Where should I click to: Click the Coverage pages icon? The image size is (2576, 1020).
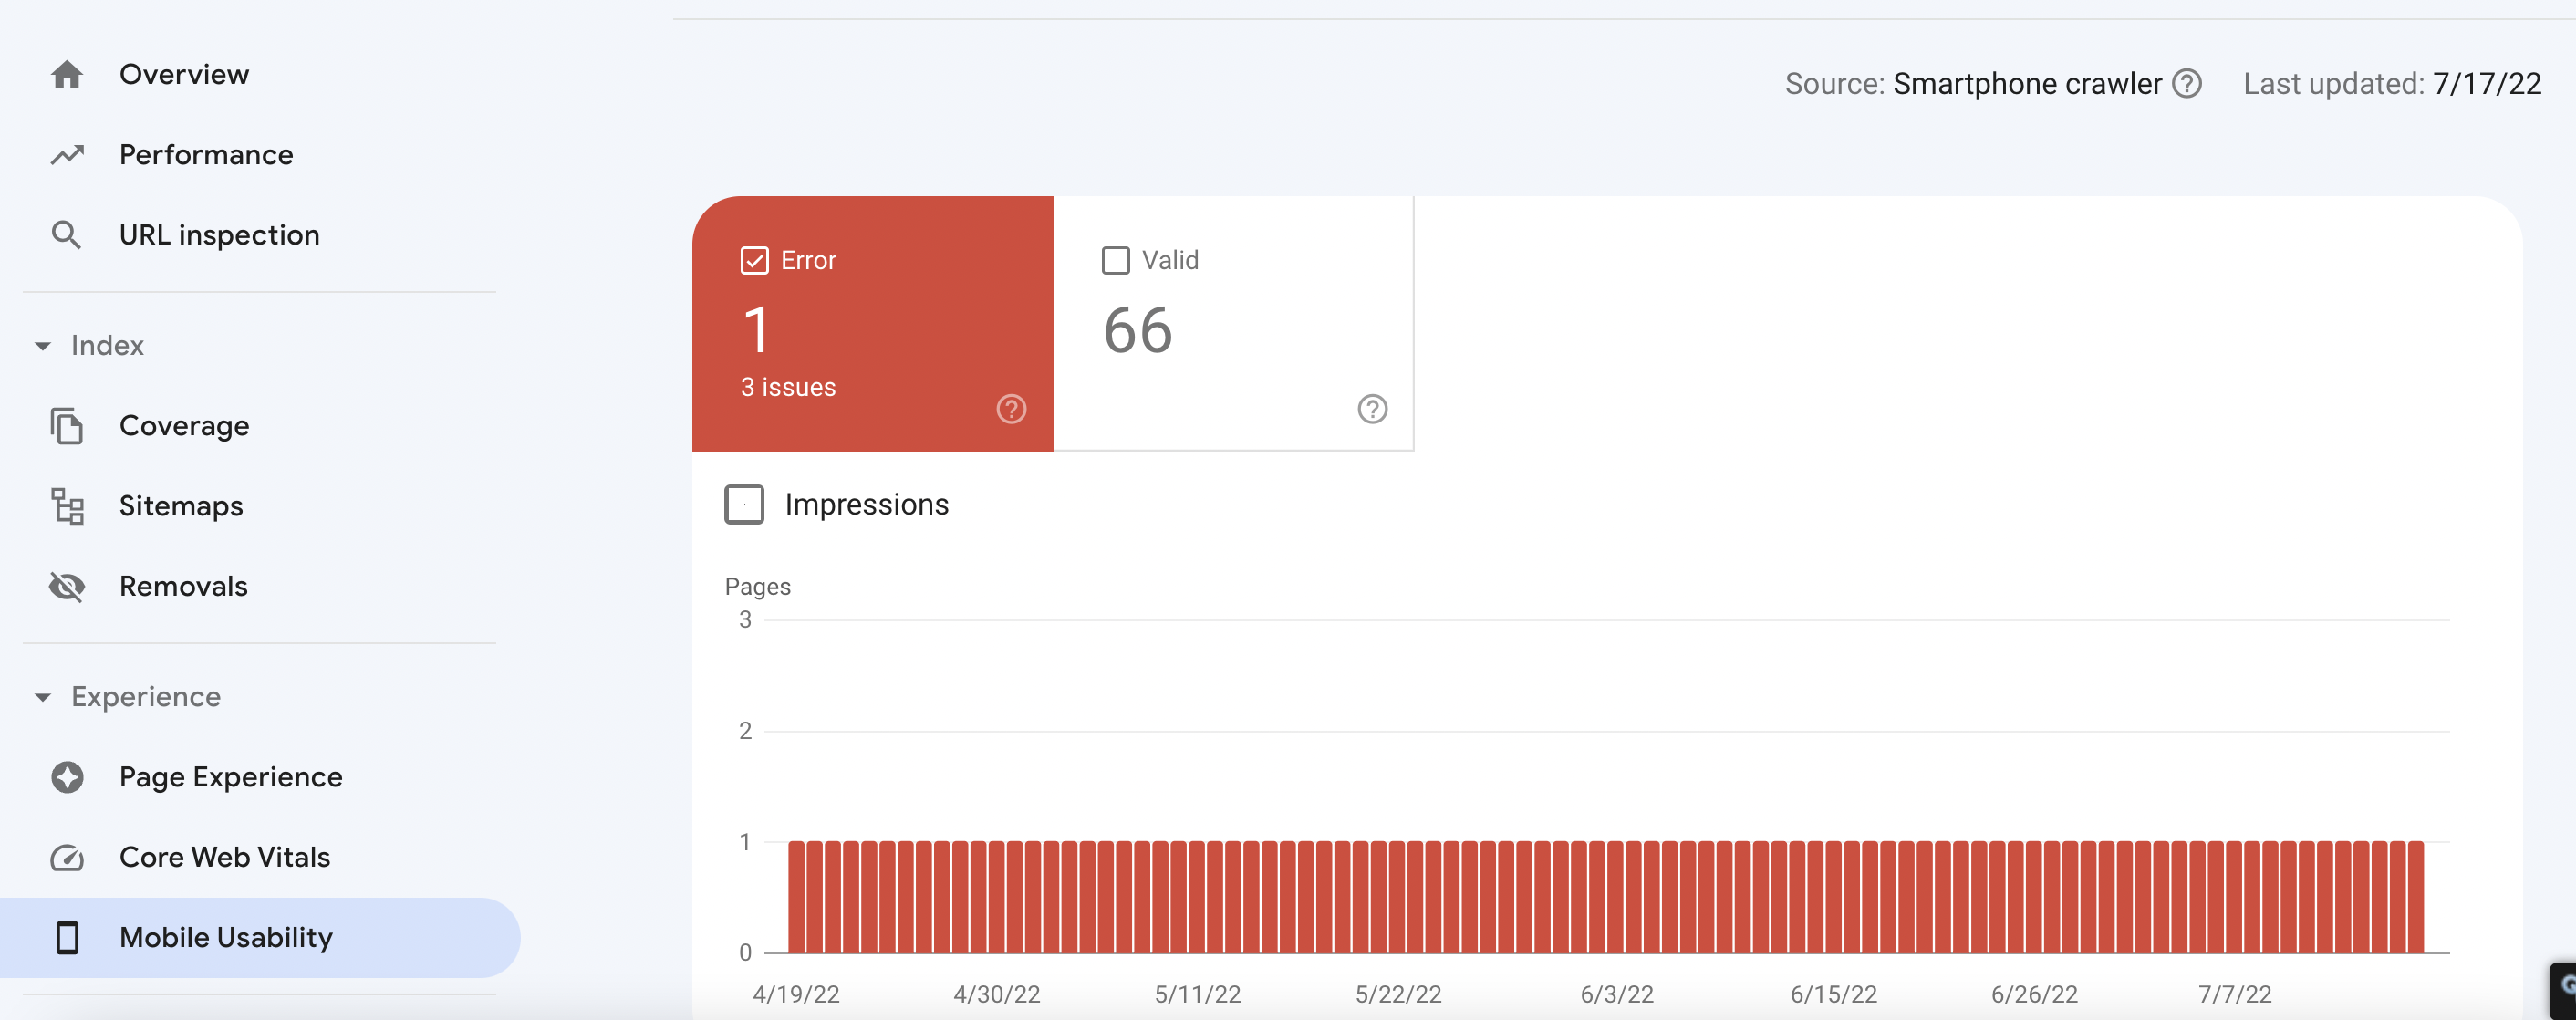tap(67, 426)
